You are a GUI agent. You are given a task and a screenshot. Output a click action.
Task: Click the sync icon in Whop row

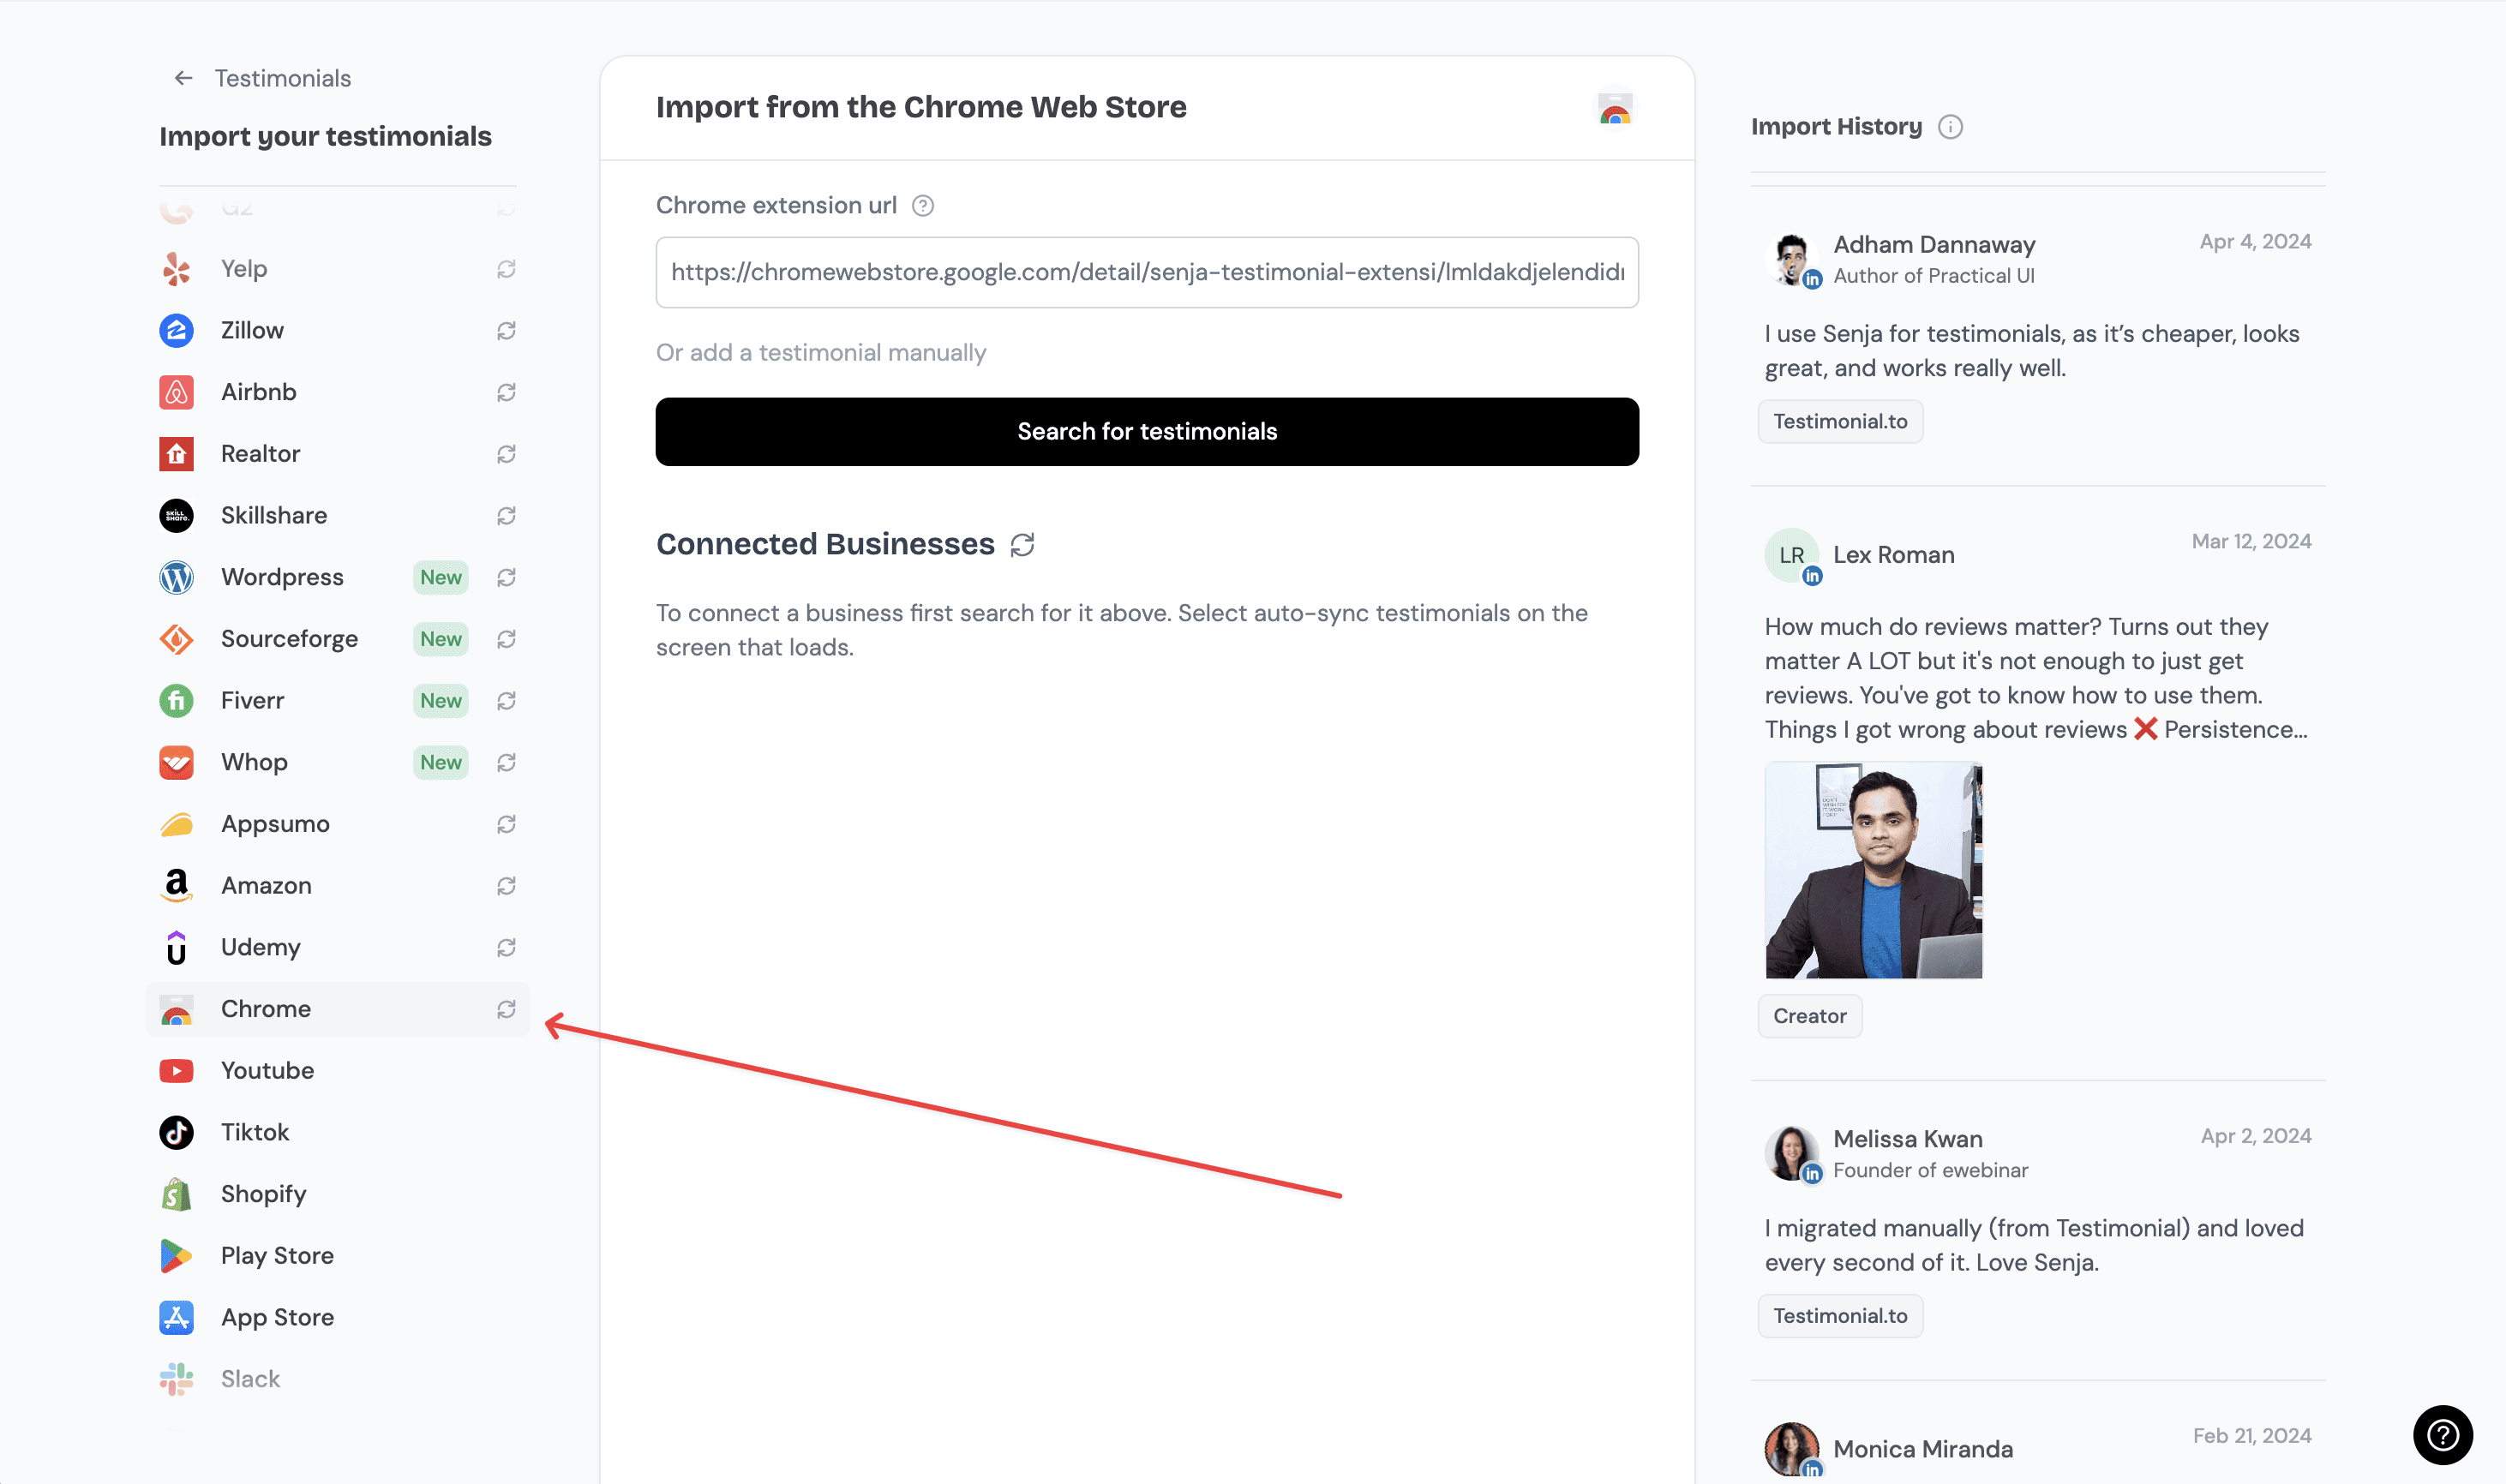tap(506, 762)
